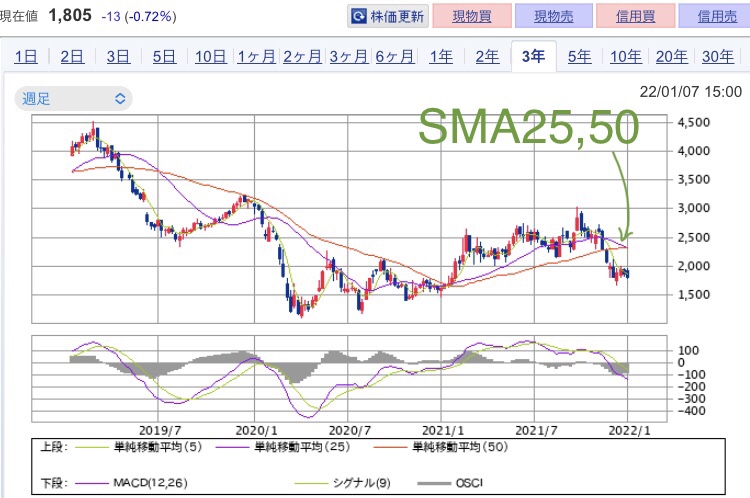Click the 4,500 price axis label
The image size is (750, 498).
pos(693,122)
